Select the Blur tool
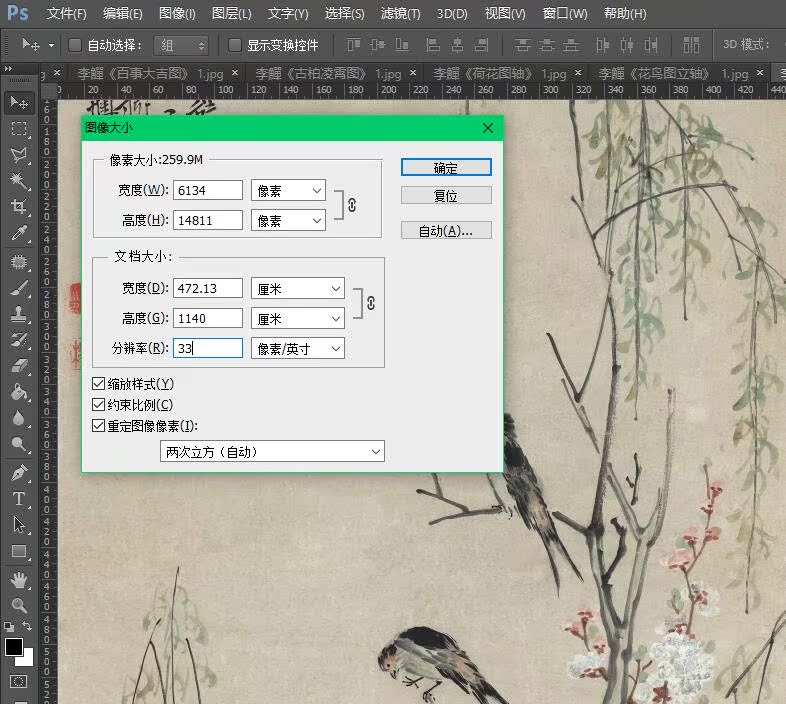The width and height of the screenshot is (786, 704). pos(19,418)
